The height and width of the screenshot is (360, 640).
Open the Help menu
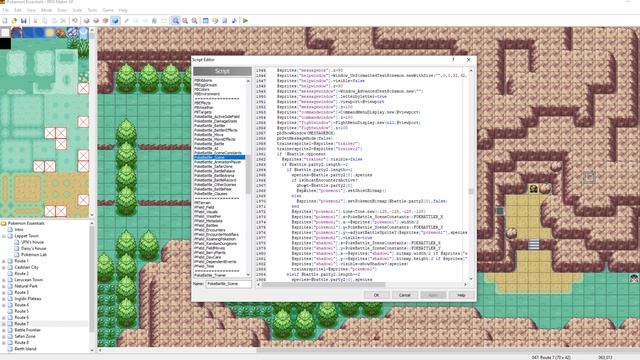pos(123,10)
